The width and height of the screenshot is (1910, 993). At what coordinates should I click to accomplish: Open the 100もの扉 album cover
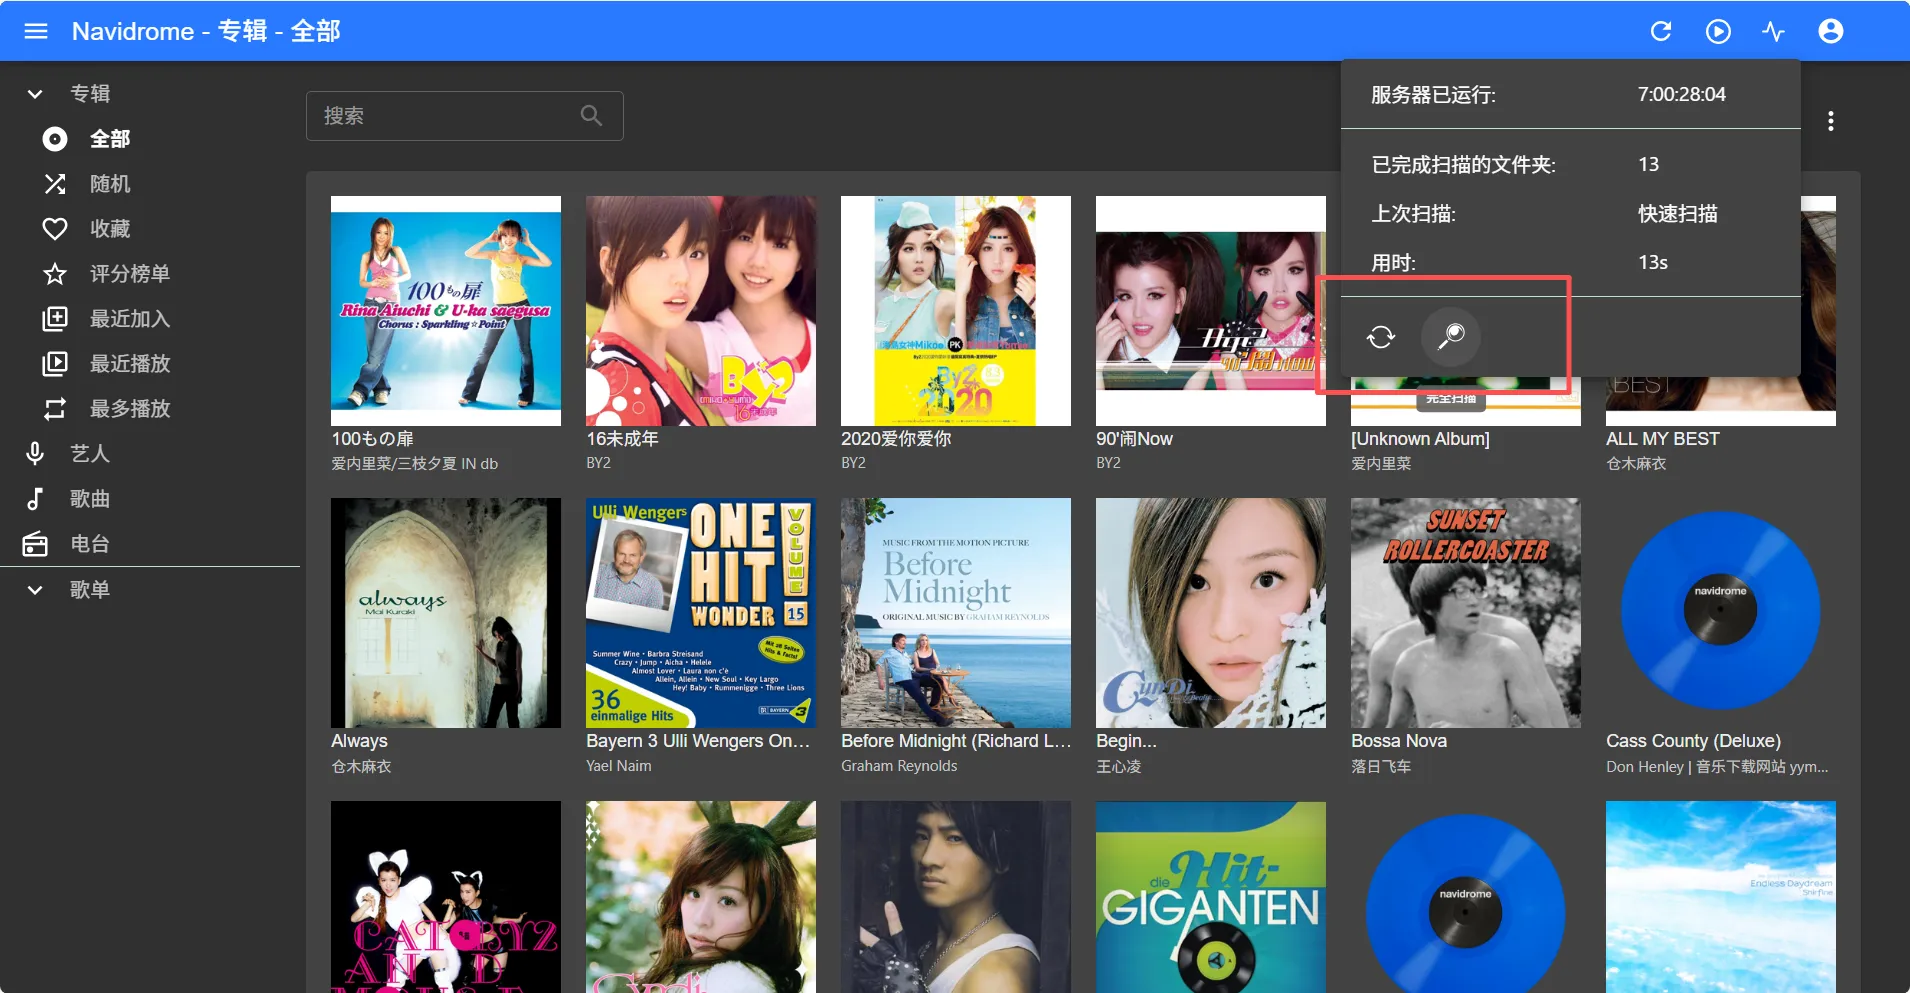click(446, 311)
